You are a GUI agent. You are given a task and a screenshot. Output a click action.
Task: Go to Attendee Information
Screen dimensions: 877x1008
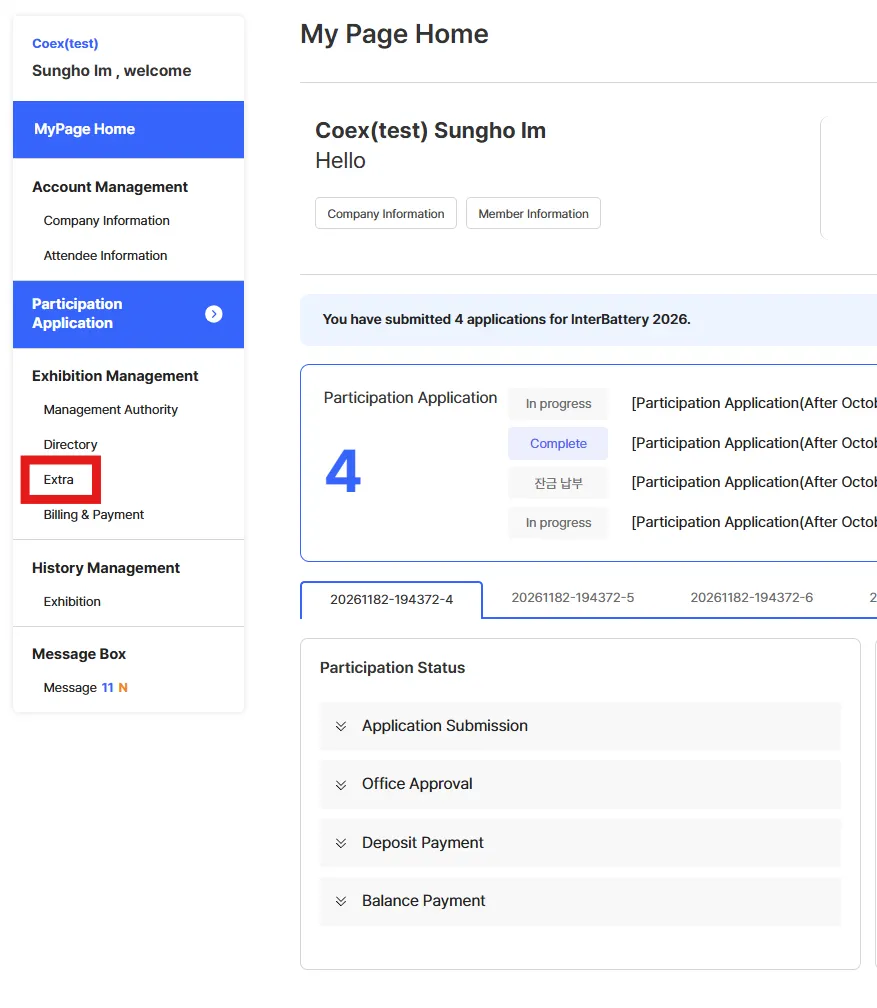click(106, 256)
